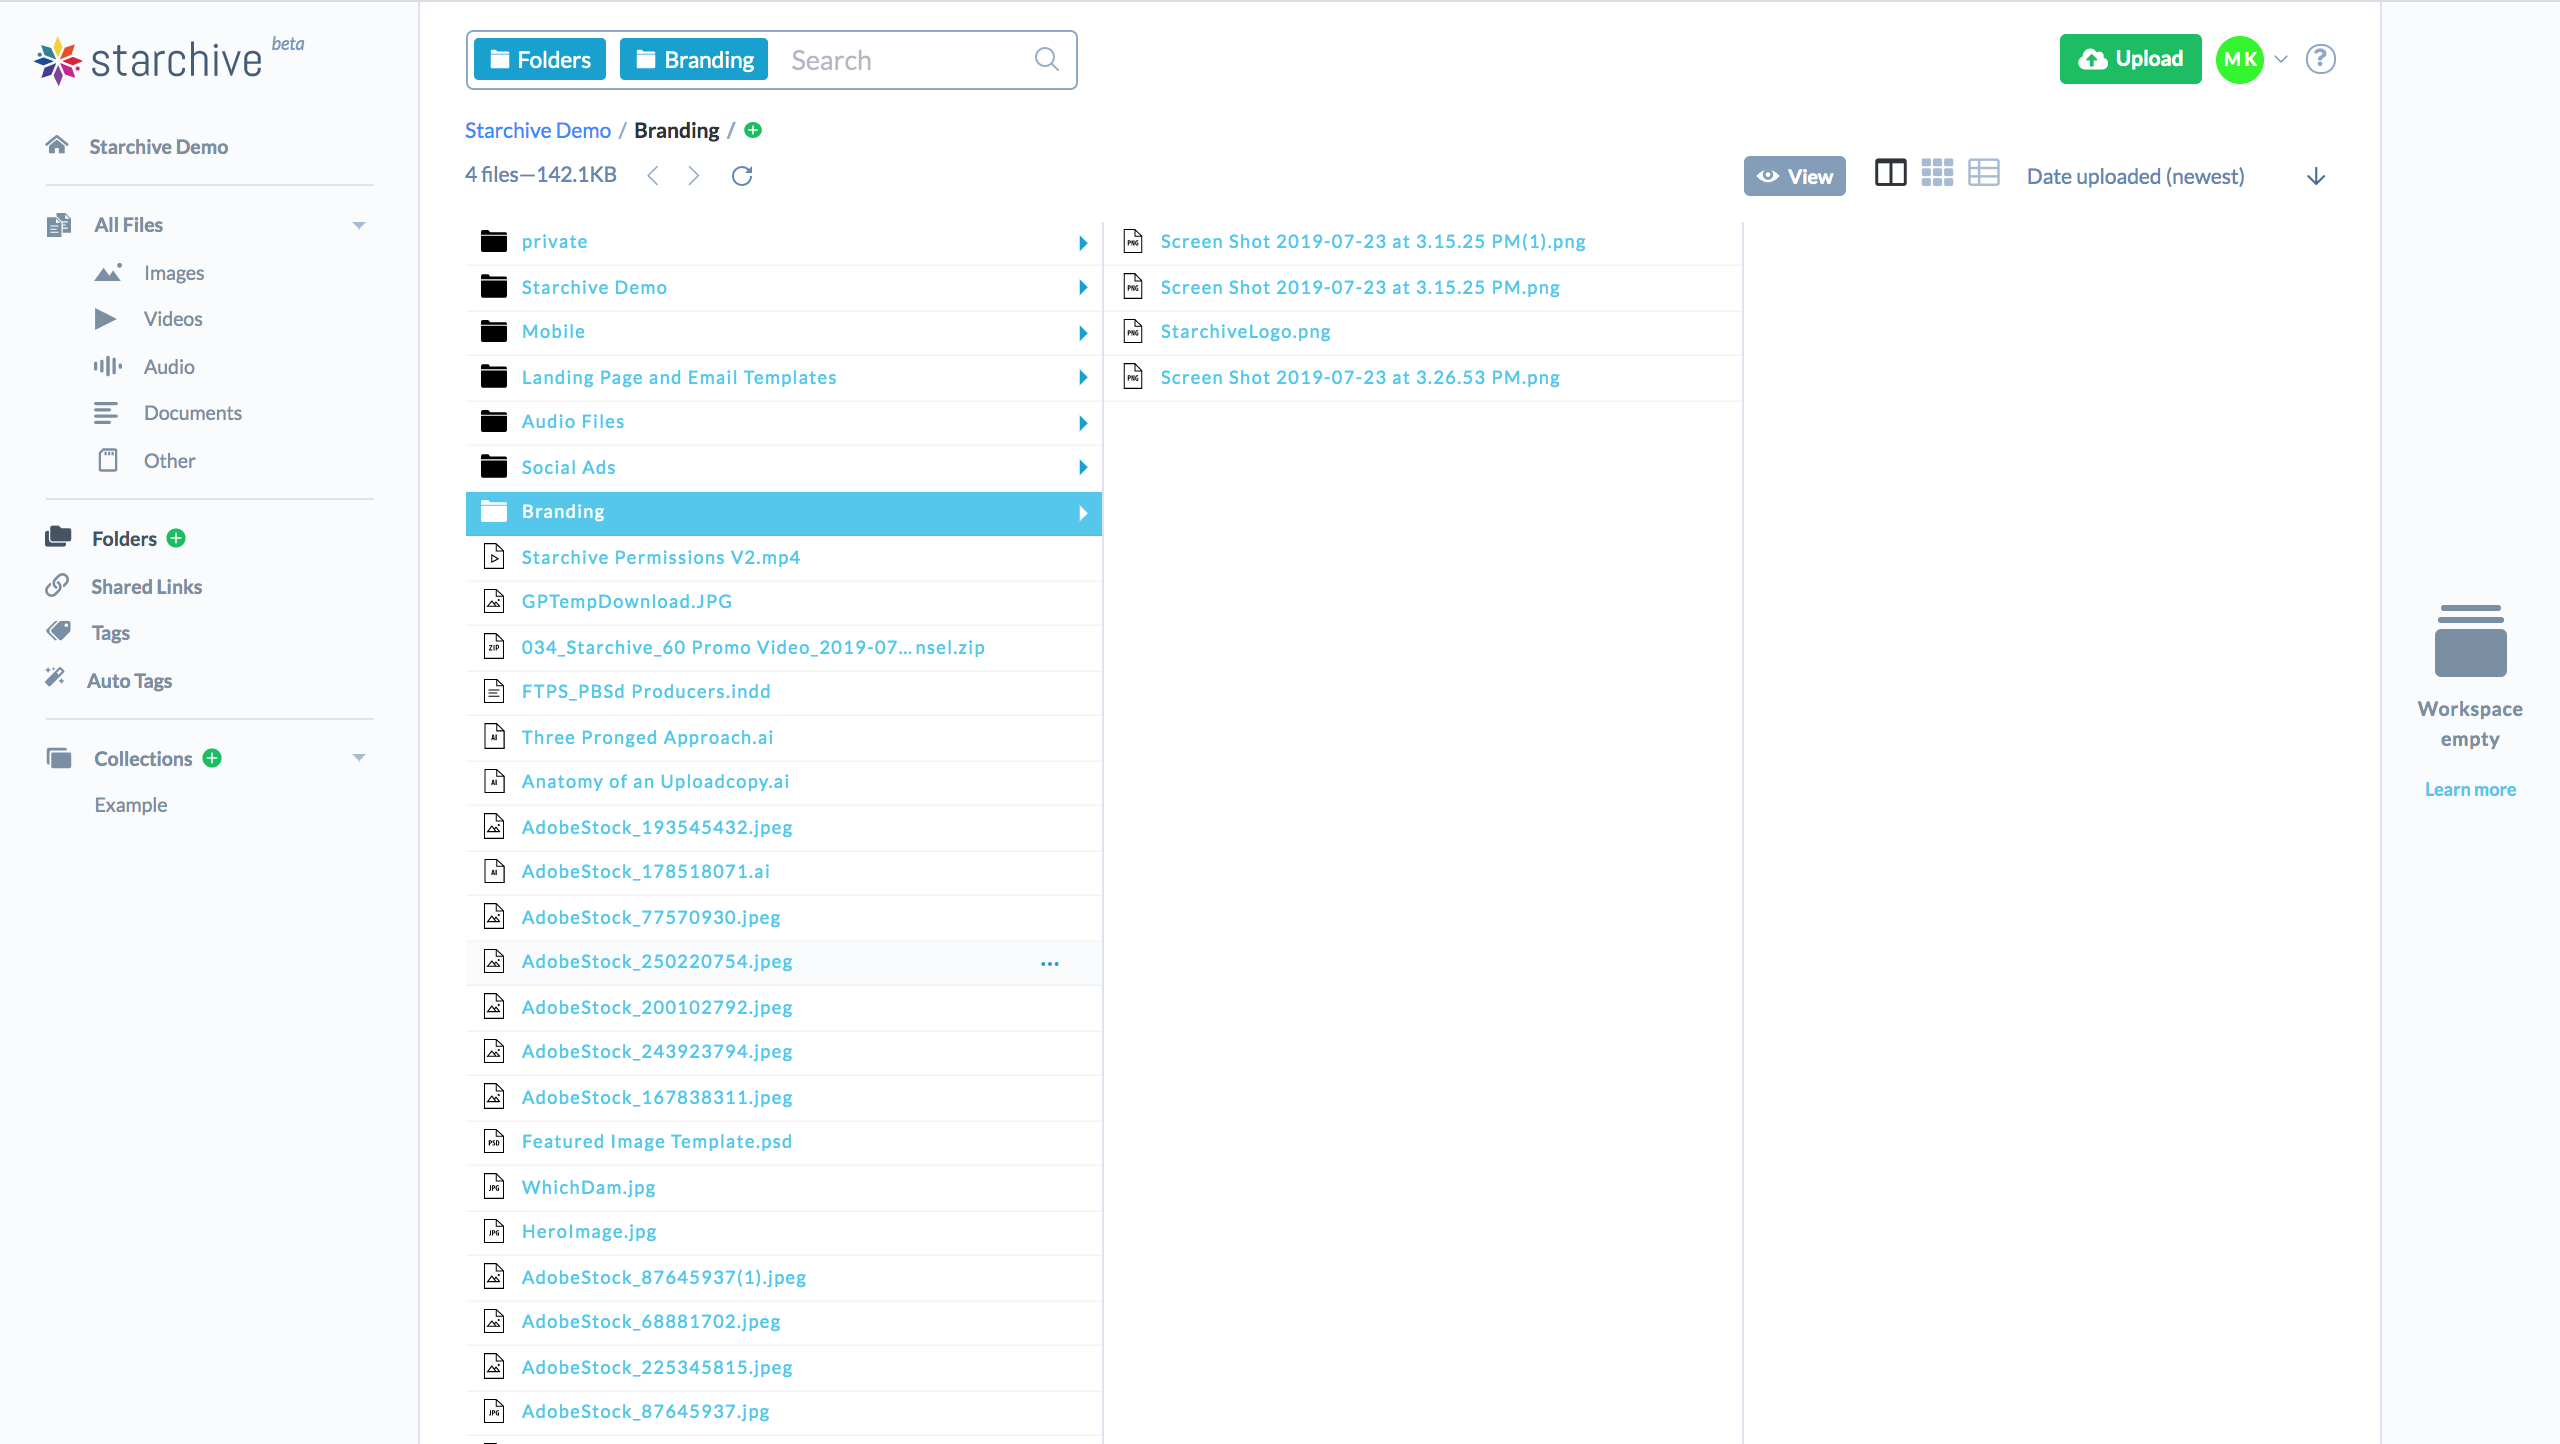Expand the Landing Page and Email Templates folder

click(1082, 378)
